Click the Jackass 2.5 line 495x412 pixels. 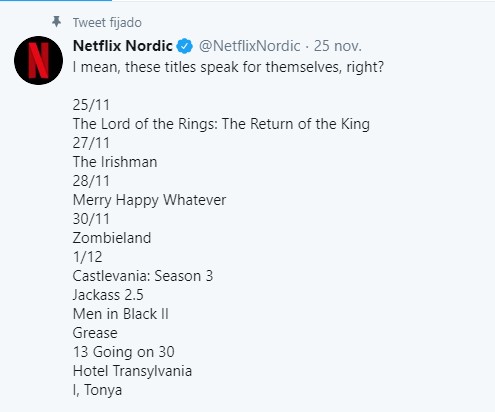tap(108, 295)
